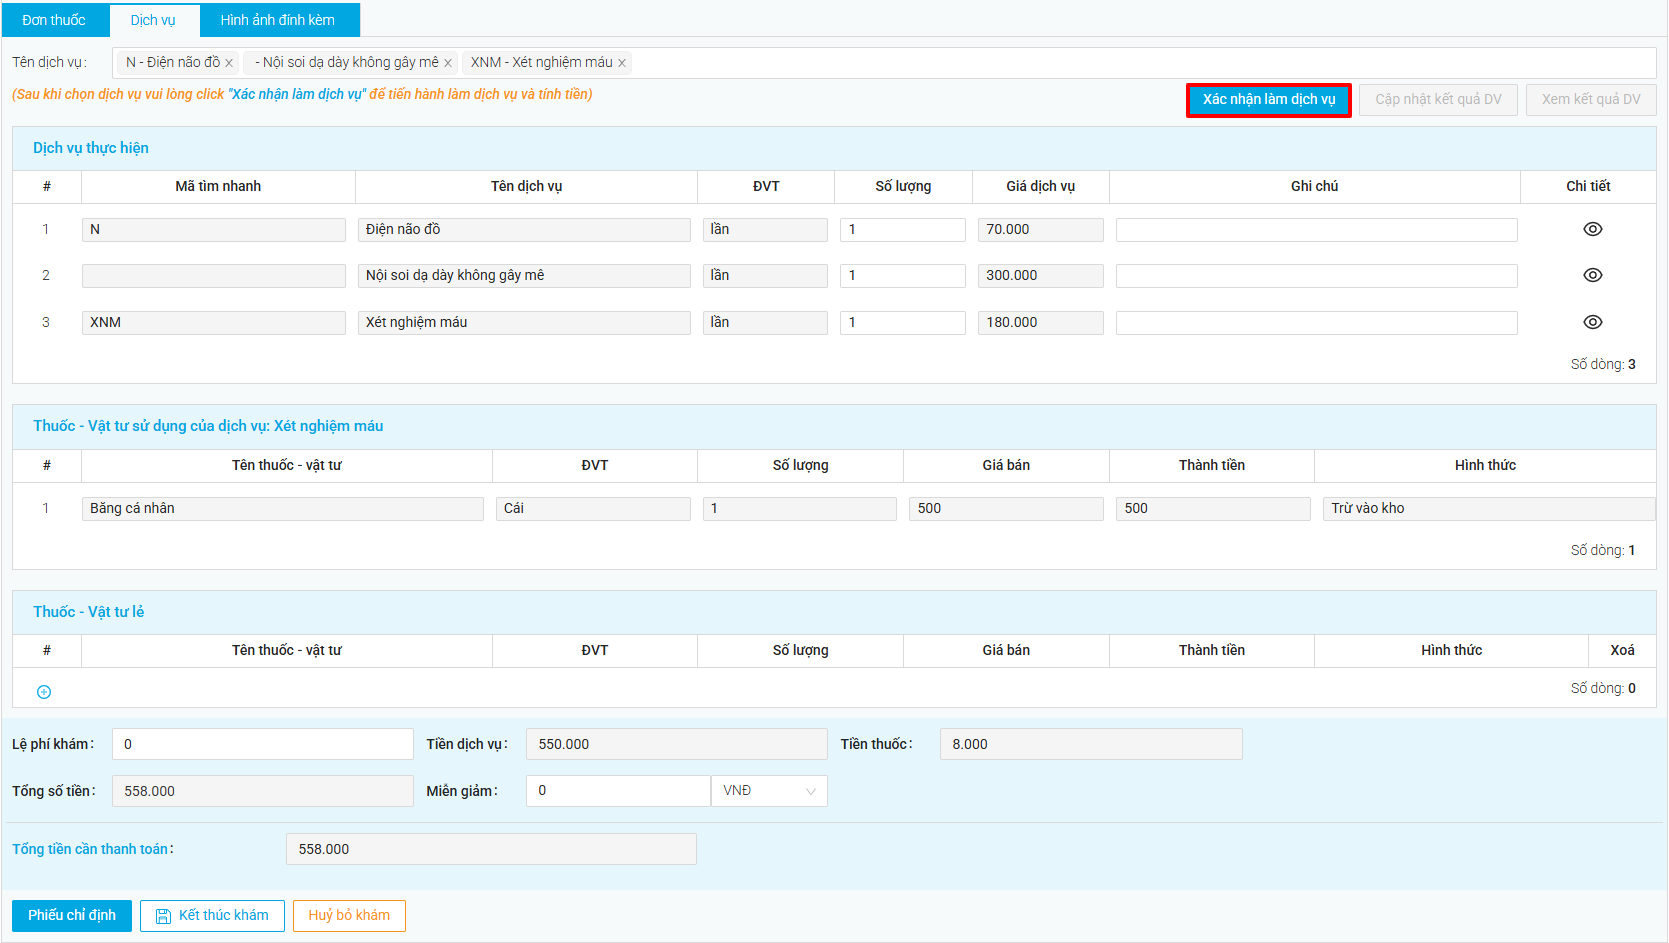Click the Giá dịch vụ column header
The image size is (1669, 943).
tap(1041, 187)
